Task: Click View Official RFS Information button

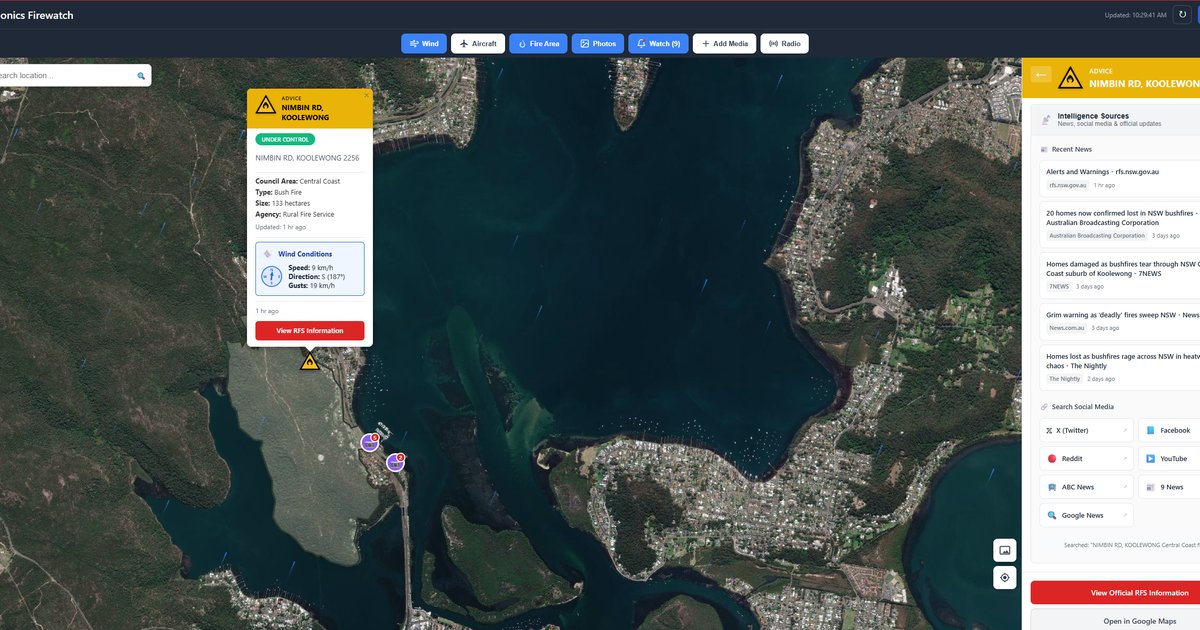Action: pyautogui.click(x=1116, y=593)
